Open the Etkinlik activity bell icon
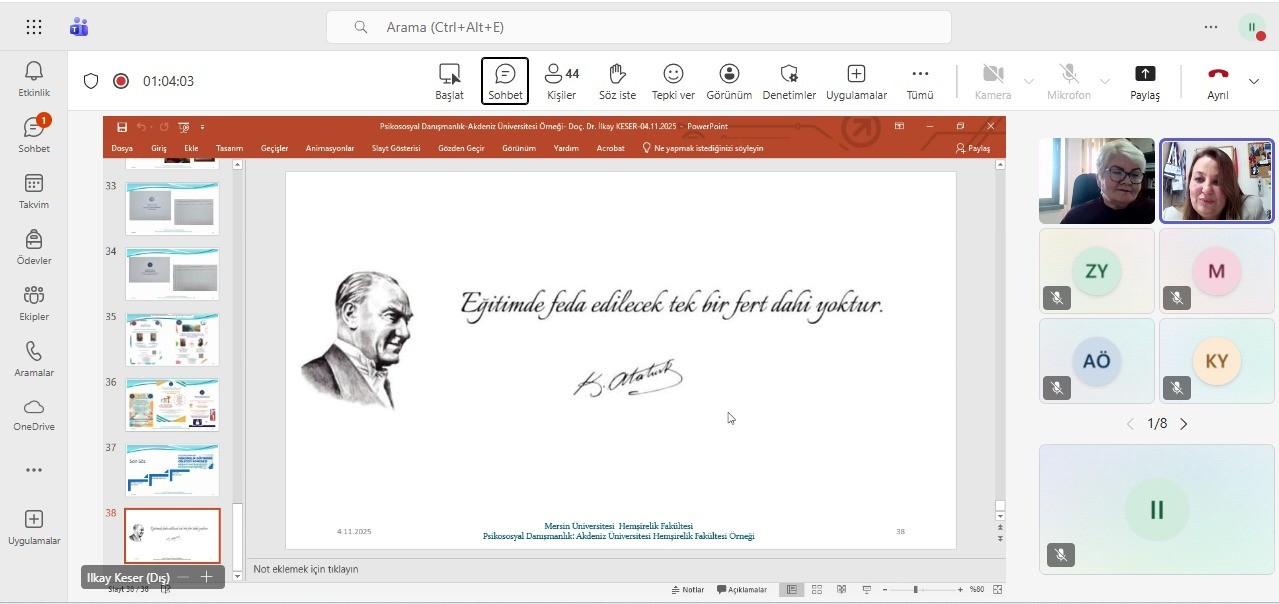The height and width of the screenshot is (604, 1279). [33, 78]
